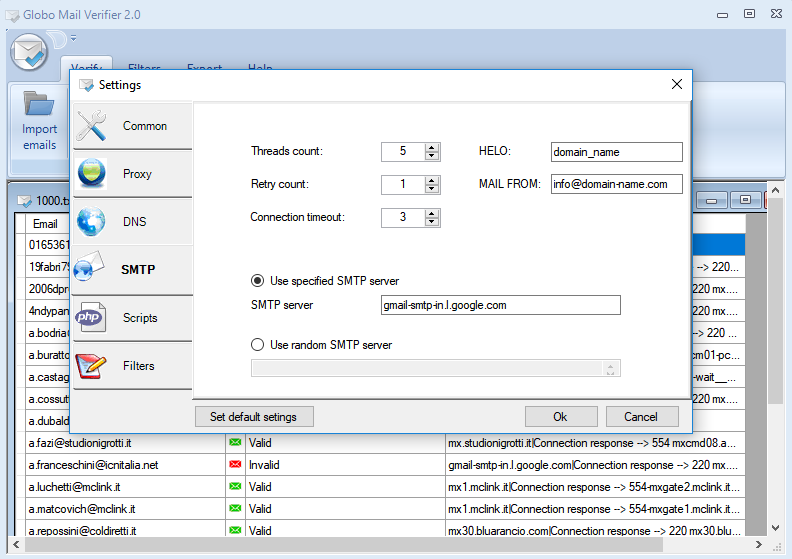Increase Threads count with up arrow

tap(431, 147)
